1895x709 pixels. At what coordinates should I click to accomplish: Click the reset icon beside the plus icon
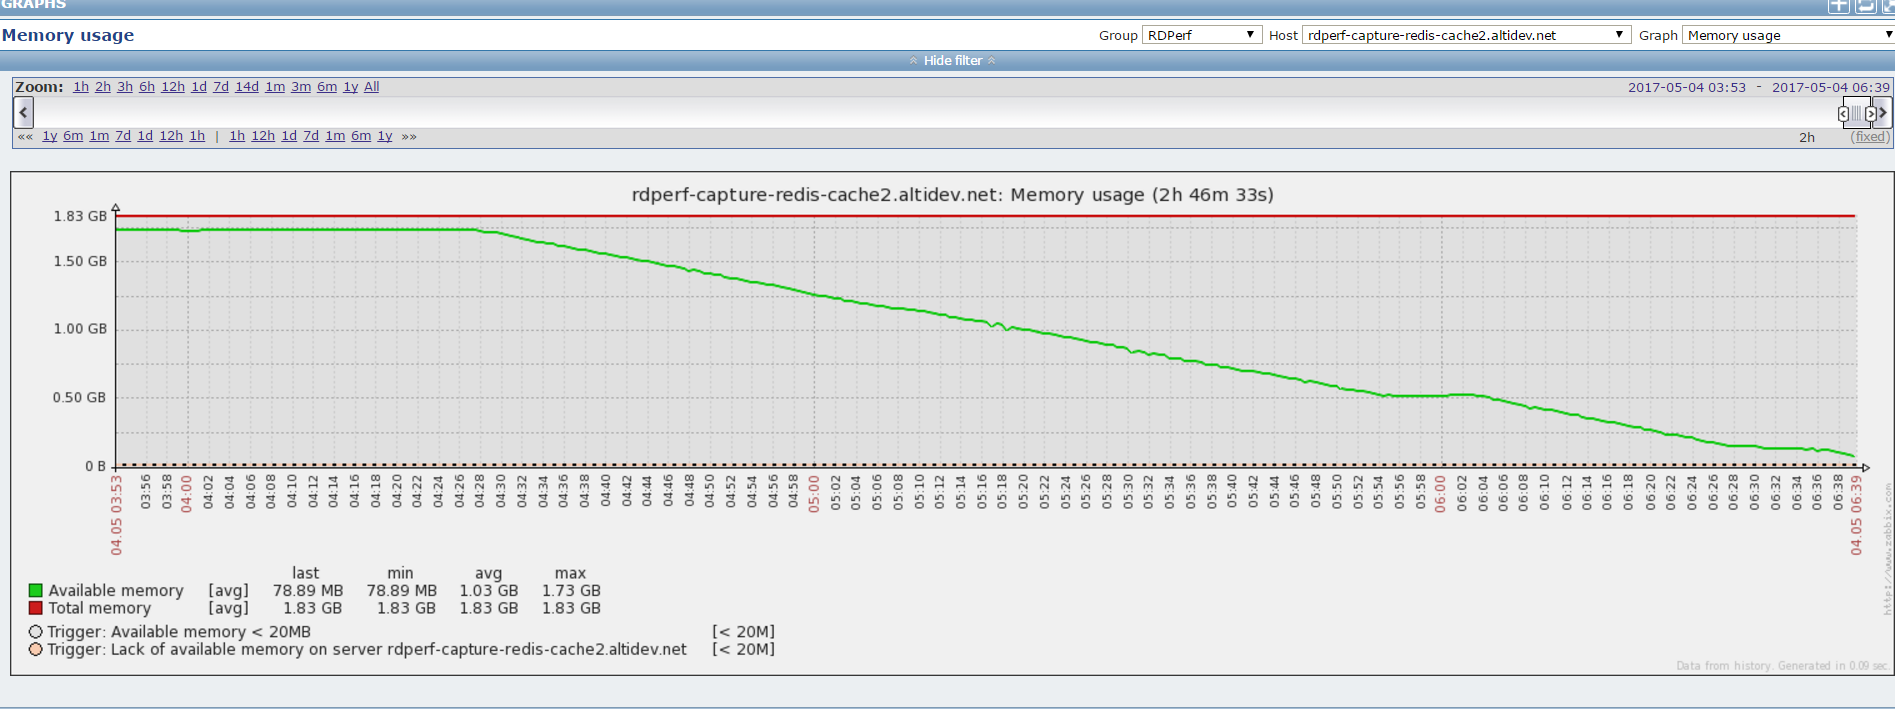1865,6
